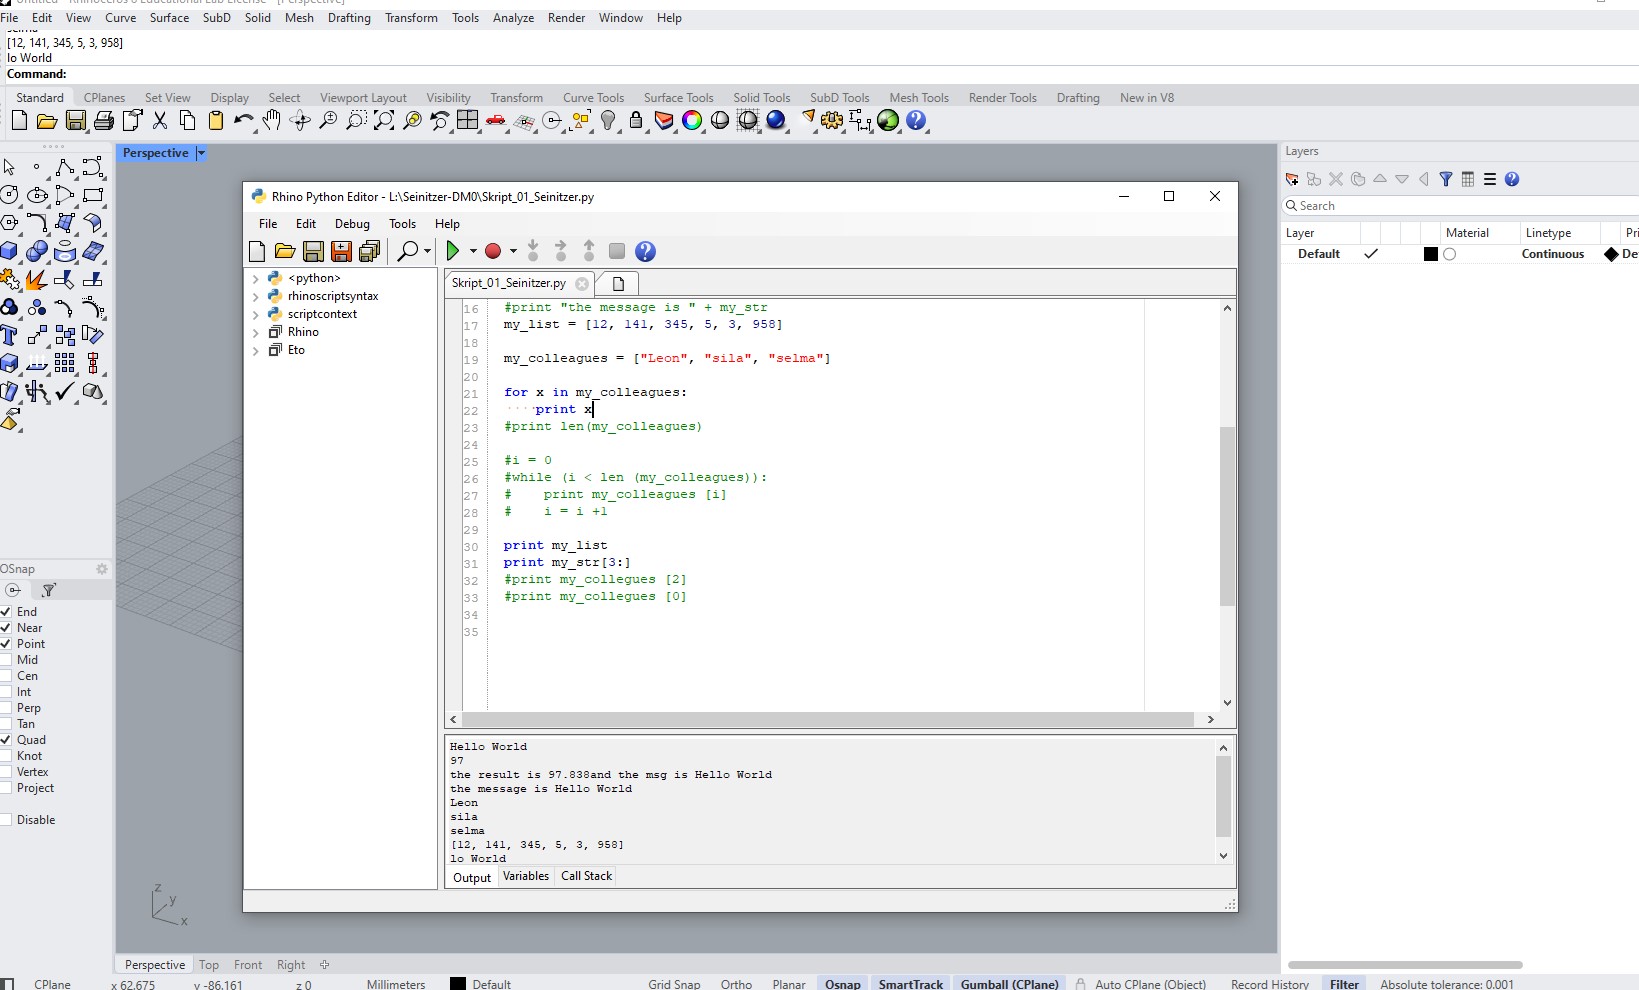The width and height of the screenshot is (1639, 990).
Task: Open the layer filter funnel icon
Action: tap(1447, 180)
